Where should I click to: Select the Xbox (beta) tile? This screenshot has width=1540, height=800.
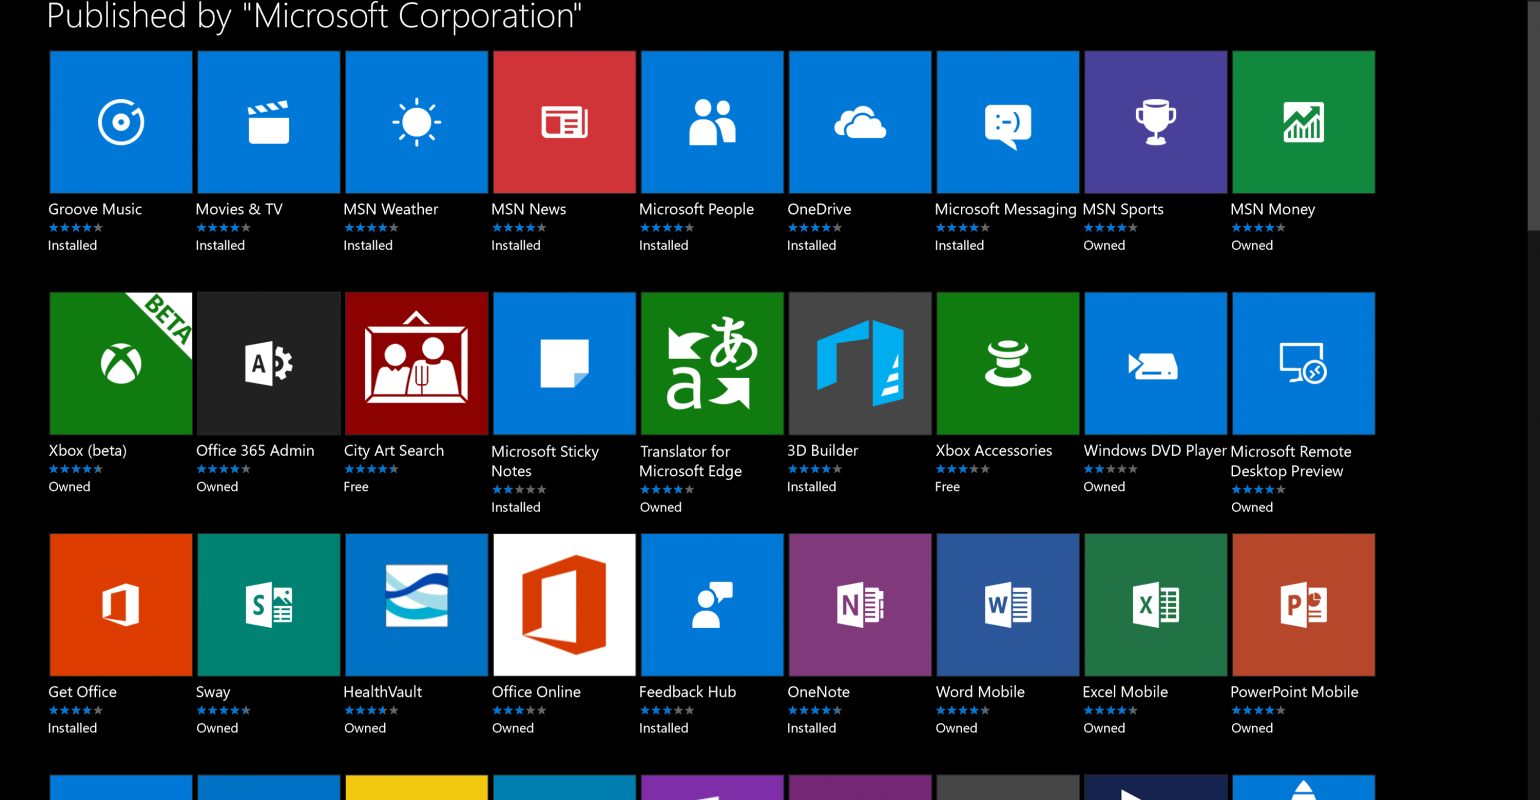120,363
